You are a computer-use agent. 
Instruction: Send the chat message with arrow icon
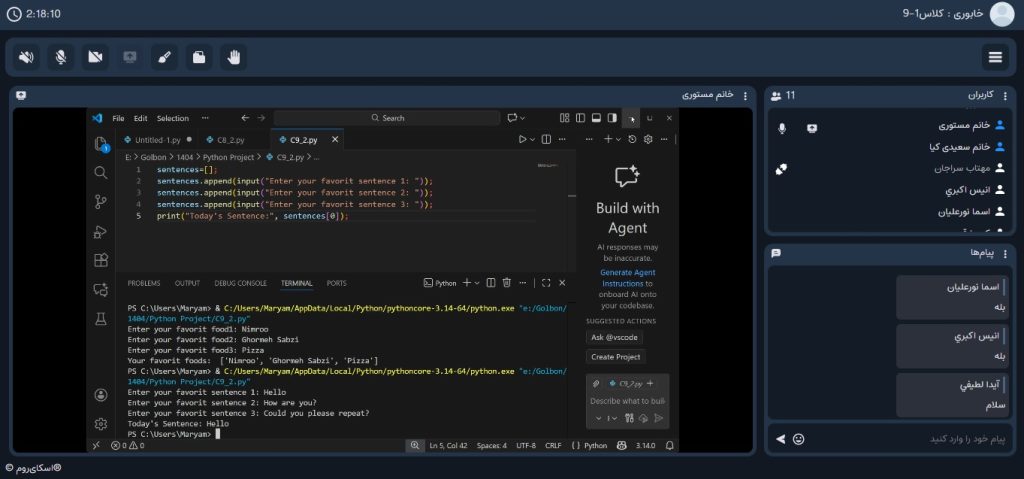coord(780,439)
